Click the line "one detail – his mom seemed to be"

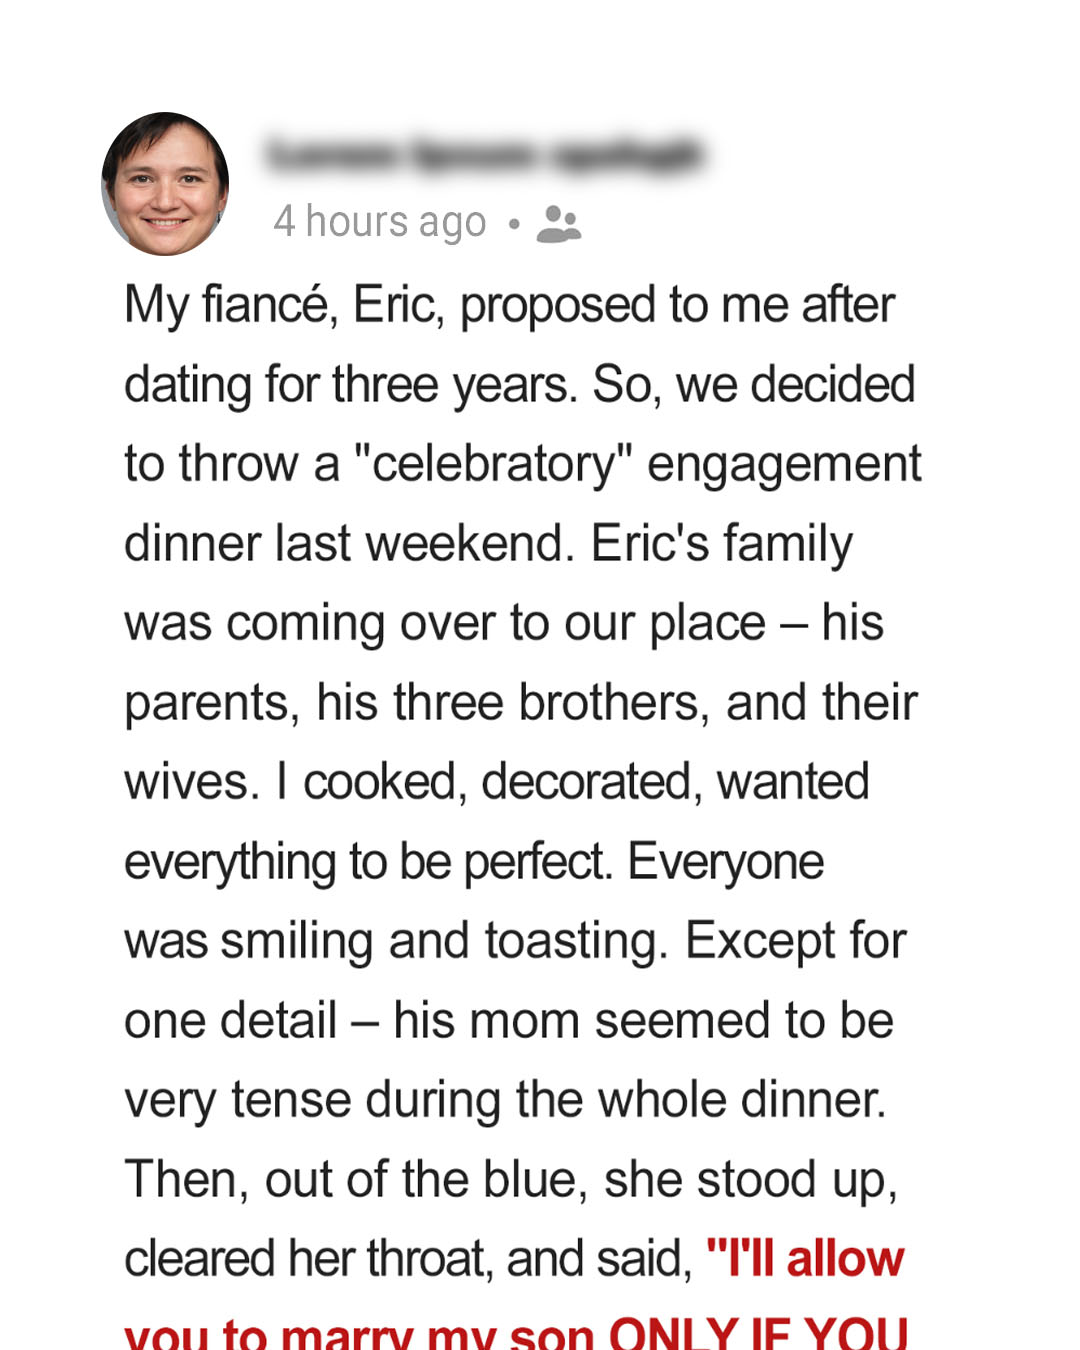pyautogui.click(x=509, y=1021)
